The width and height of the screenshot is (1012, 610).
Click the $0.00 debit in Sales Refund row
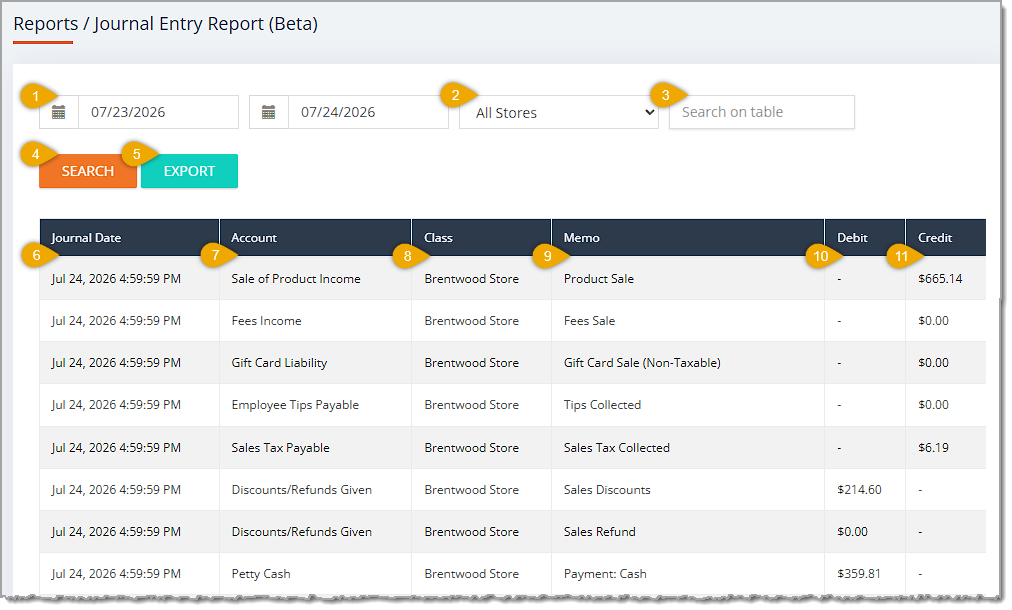[853, 532]
